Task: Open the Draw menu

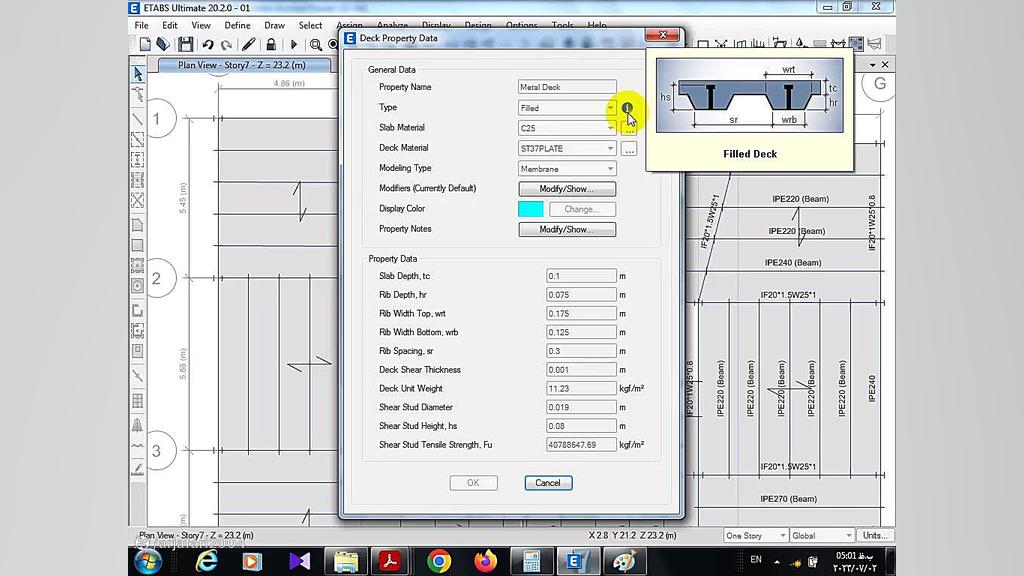Action: (274, 25)
